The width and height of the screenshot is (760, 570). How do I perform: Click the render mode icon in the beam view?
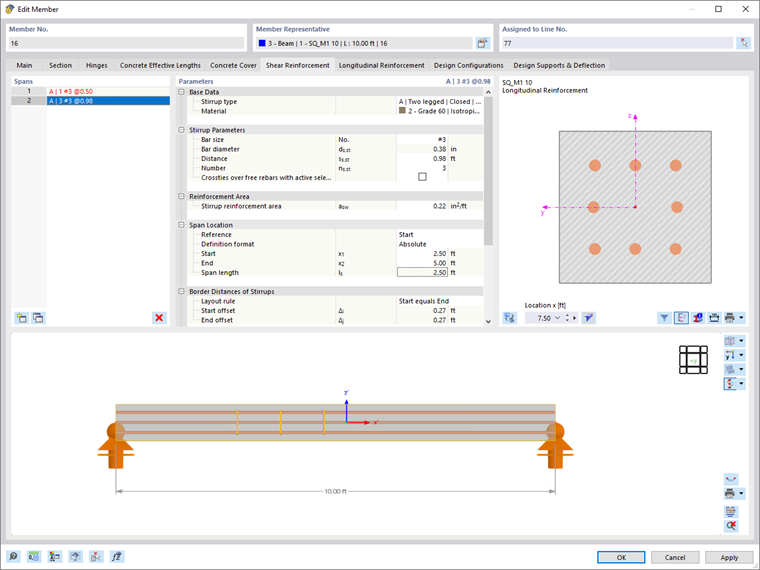click(730, 369)
